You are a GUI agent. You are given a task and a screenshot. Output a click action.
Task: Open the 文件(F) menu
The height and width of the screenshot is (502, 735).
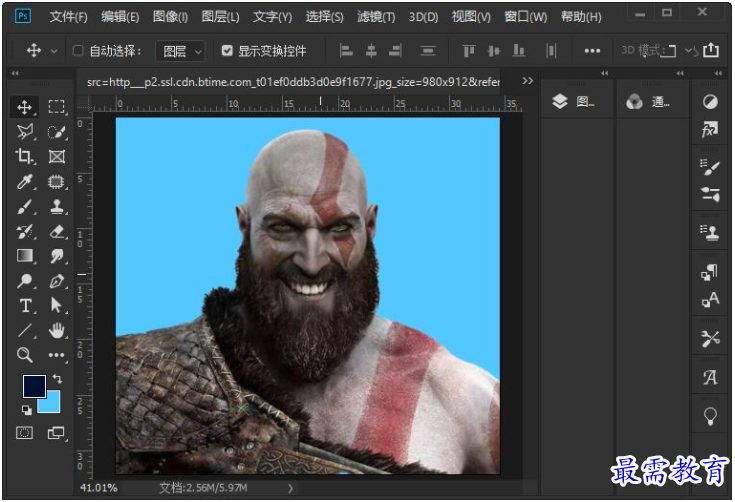(x=68, y=17)
